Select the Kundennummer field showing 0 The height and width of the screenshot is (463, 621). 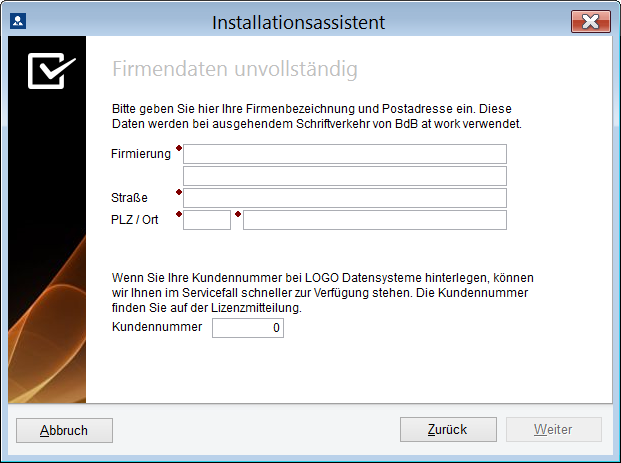pos(248,328)
